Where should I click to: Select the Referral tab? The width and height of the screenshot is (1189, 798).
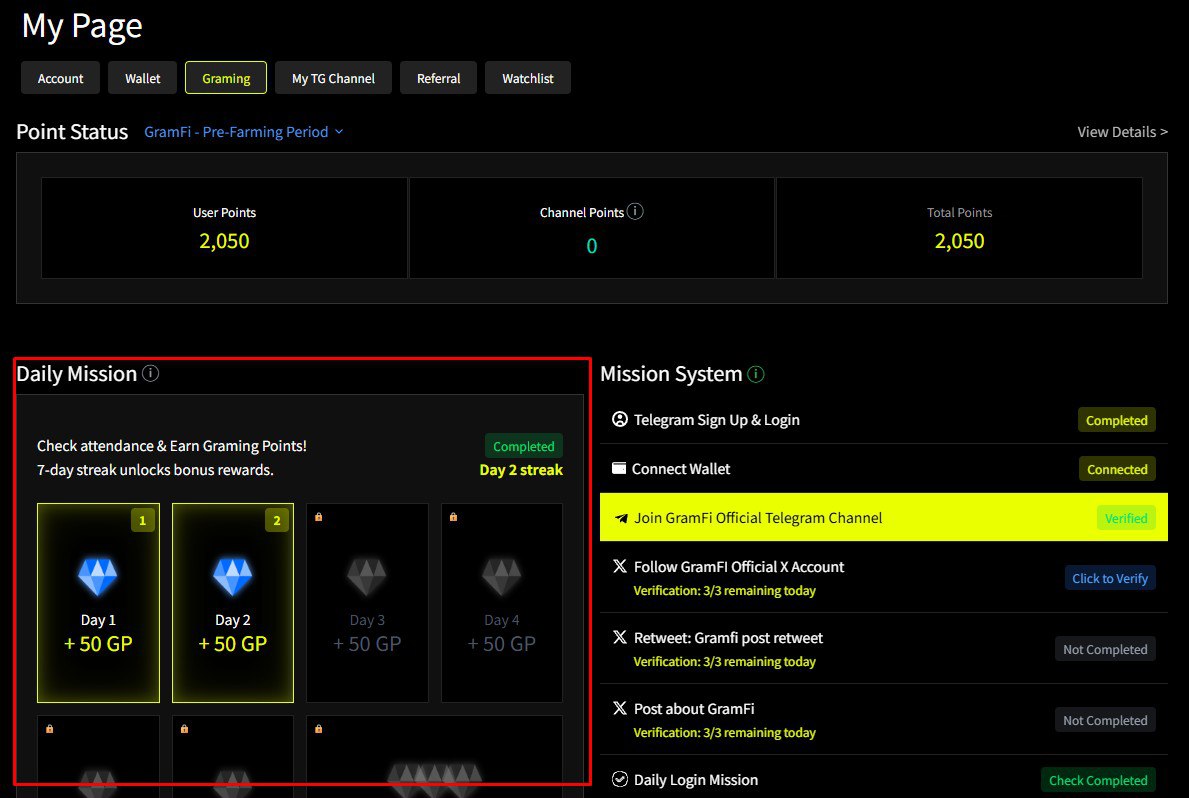[439, 78]
